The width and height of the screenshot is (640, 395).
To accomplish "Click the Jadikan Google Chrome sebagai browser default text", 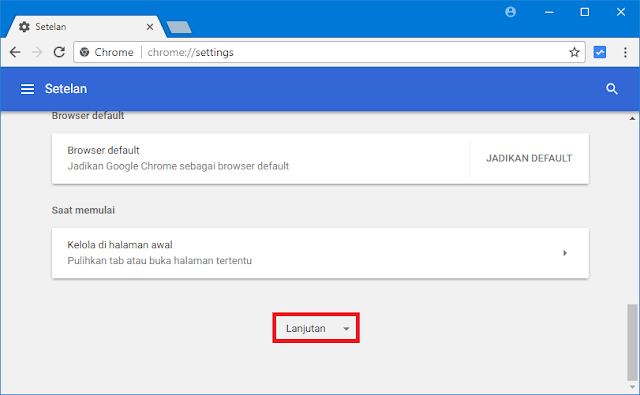I will click(178, 166).
